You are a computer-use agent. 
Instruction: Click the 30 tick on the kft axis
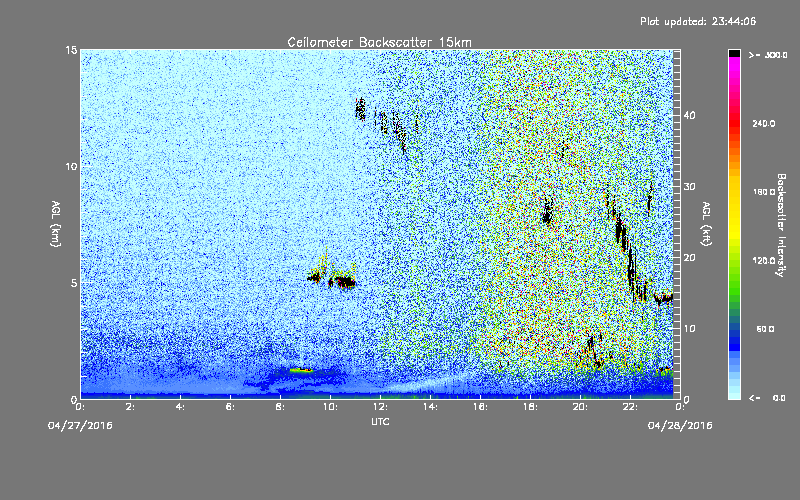tap(689, 186)
